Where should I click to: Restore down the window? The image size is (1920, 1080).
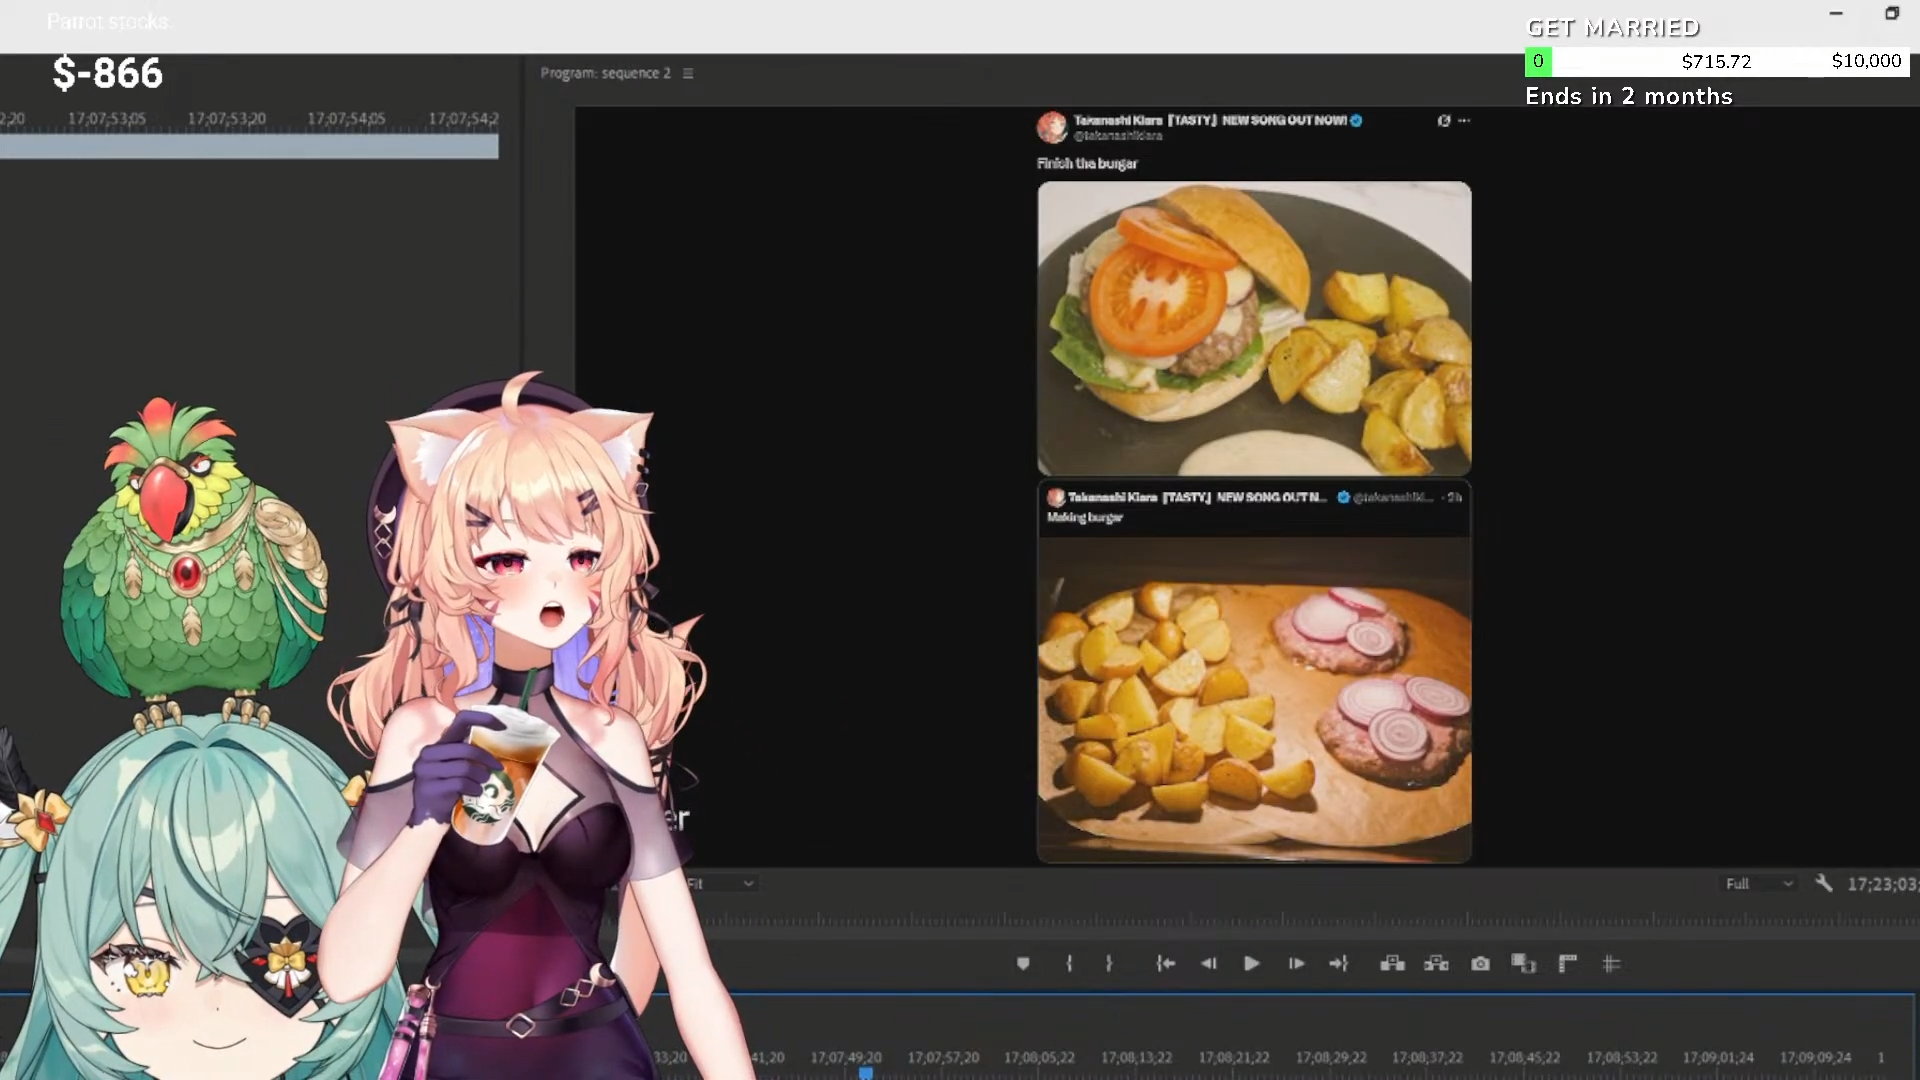click(1892, 13)
